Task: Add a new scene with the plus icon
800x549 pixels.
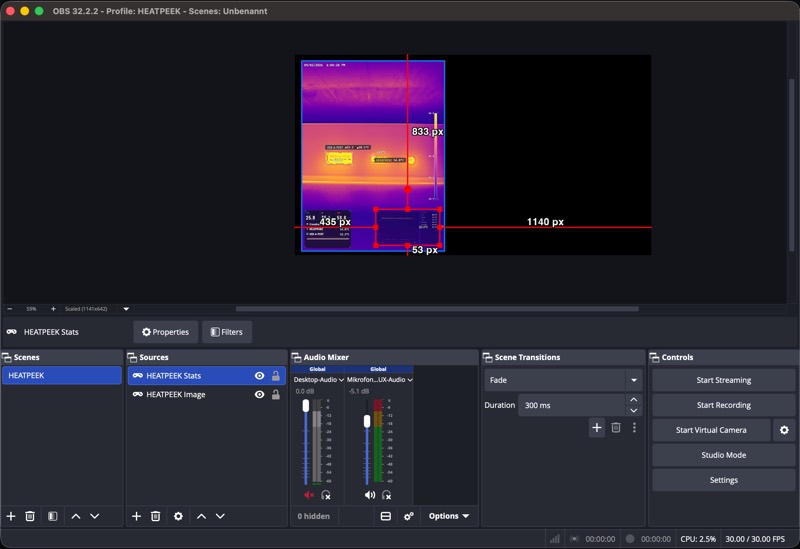Action: 11,516
